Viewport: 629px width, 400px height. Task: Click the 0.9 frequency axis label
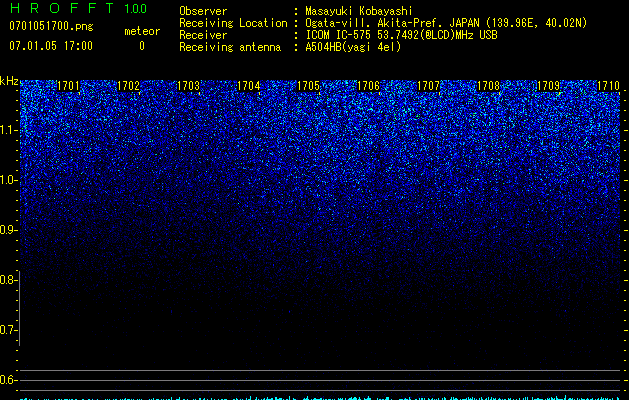tap(8, 230)
